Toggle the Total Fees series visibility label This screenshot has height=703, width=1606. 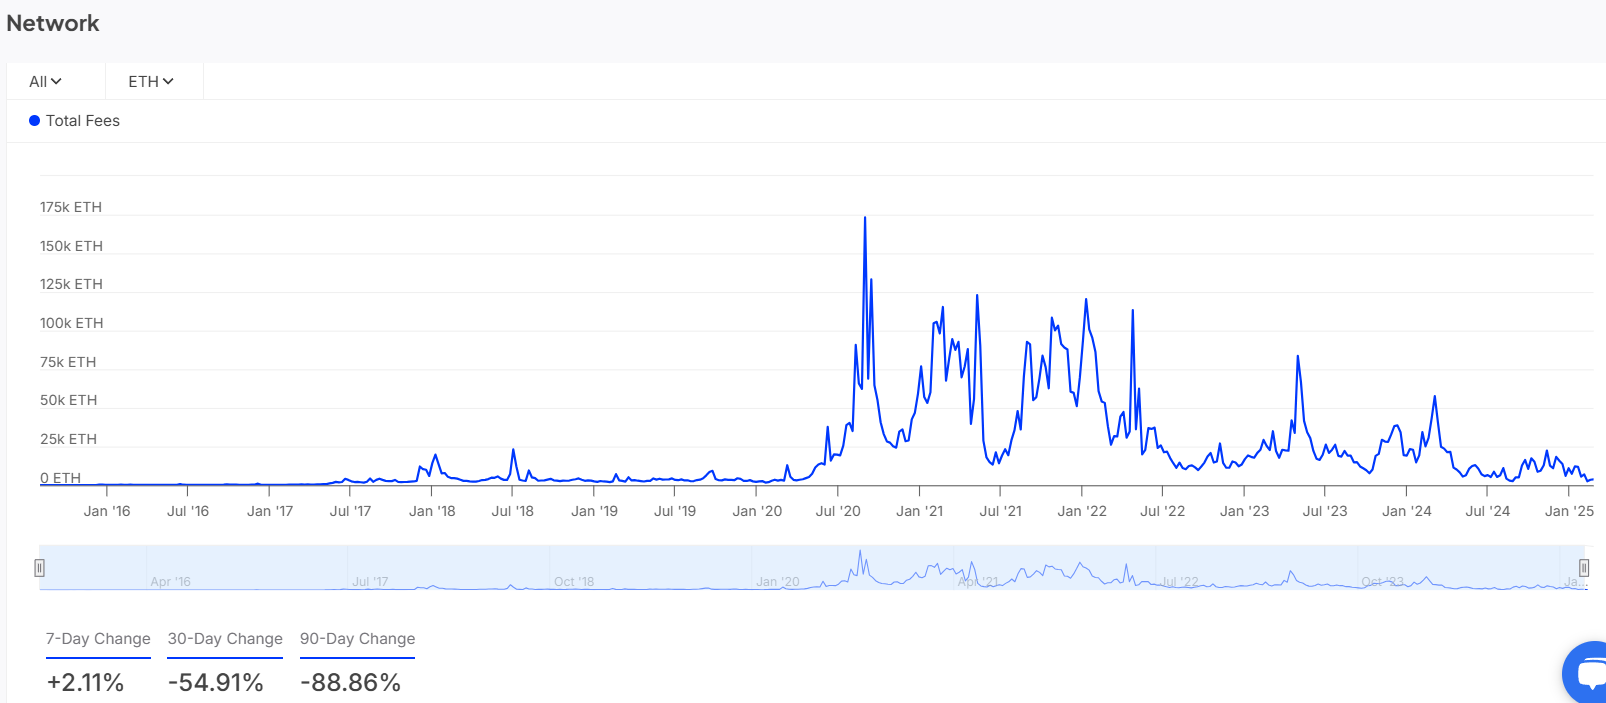[83, 121]
